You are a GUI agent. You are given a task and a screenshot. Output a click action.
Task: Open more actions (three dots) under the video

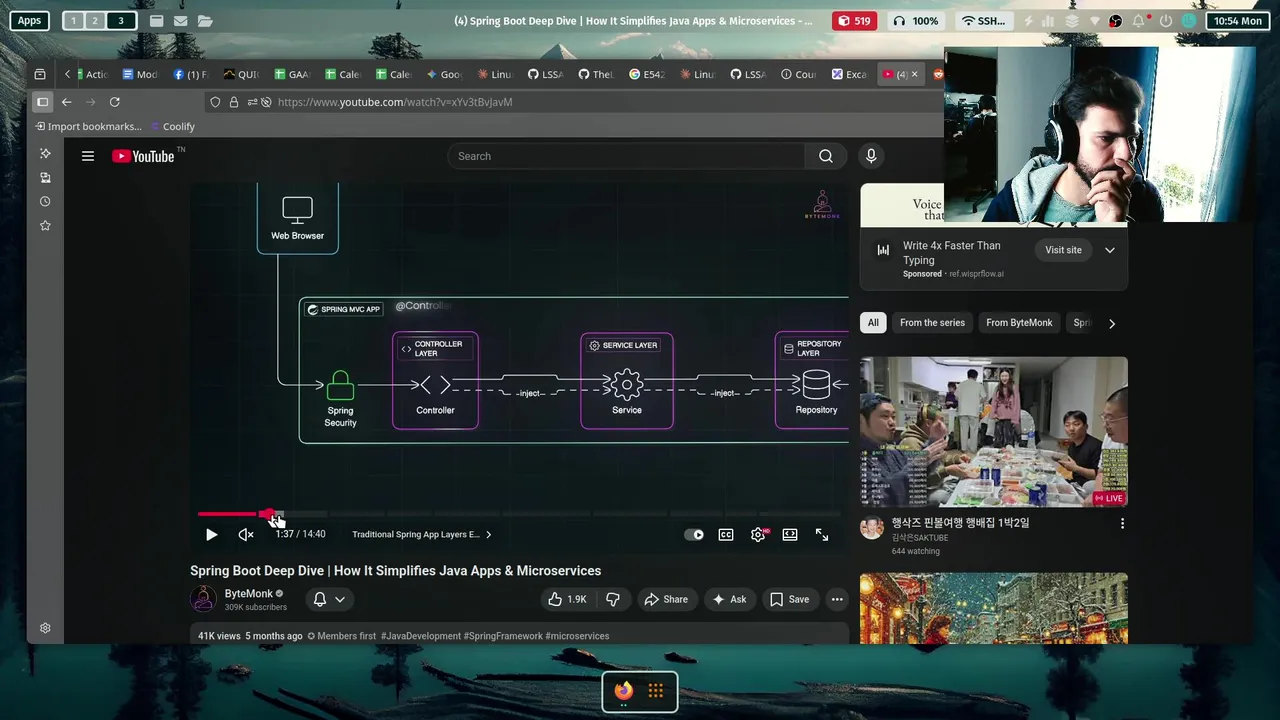tap(837, 599)
